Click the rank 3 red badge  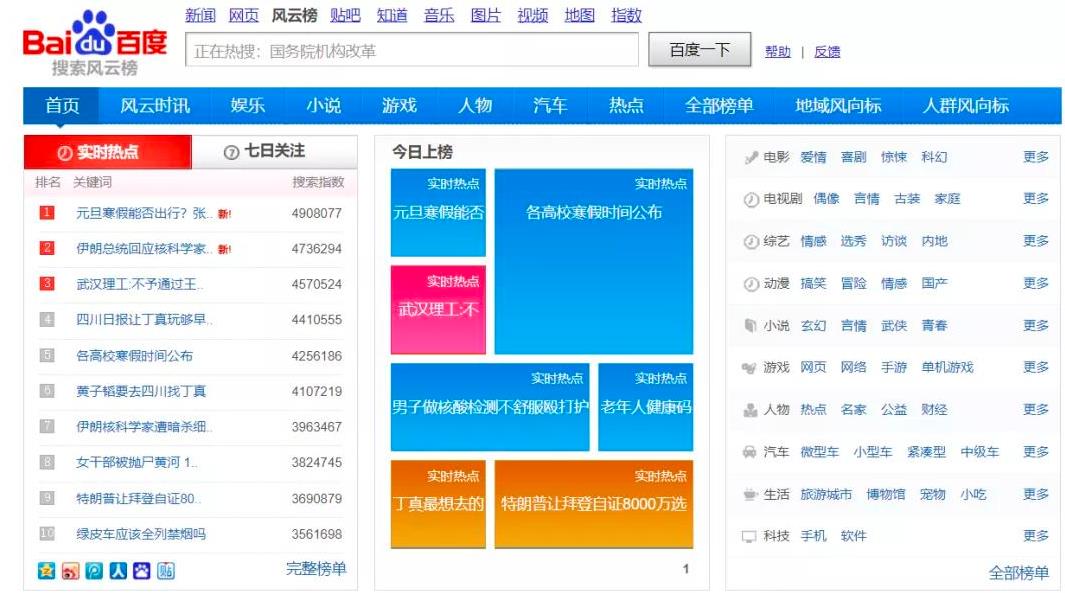coord(47,283)
